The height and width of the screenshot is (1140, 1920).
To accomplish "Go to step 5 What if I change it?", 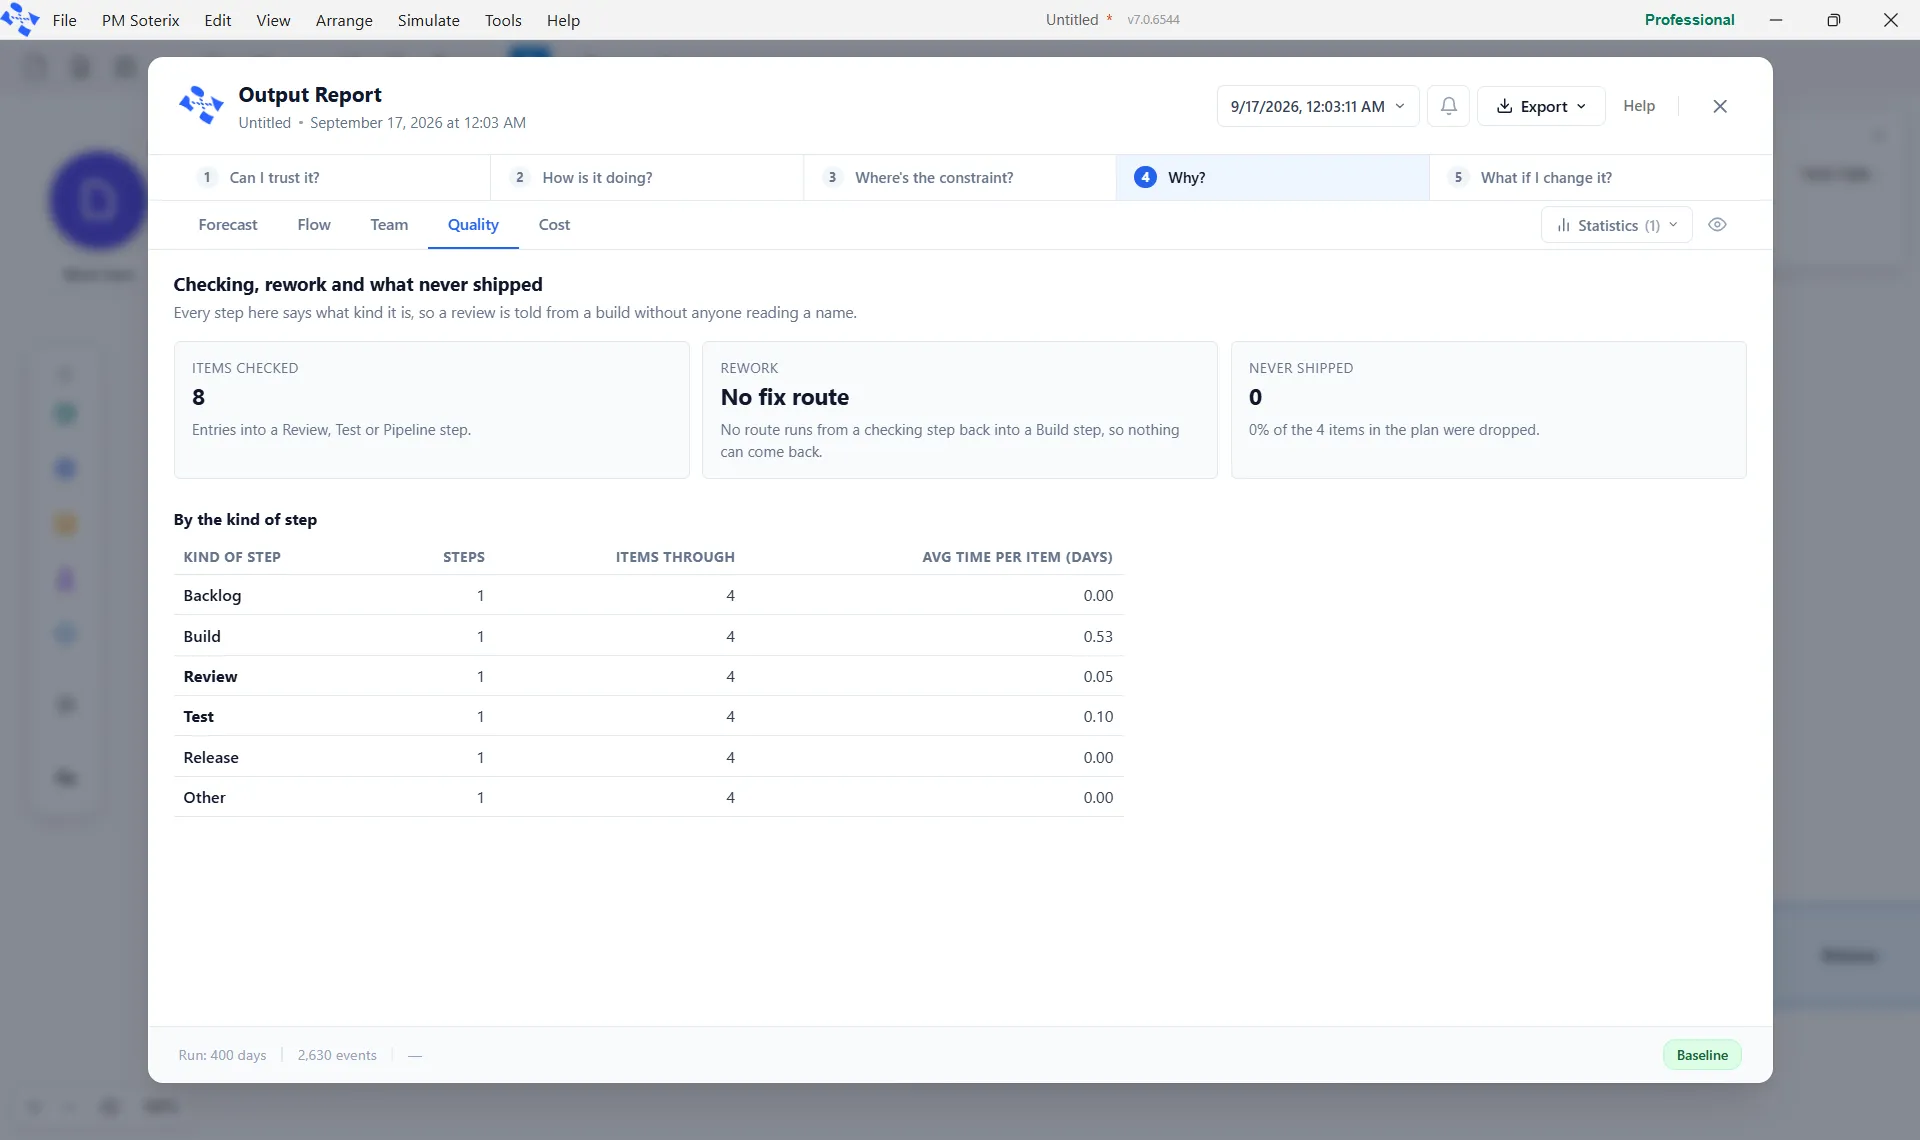I will point(1601,177).
